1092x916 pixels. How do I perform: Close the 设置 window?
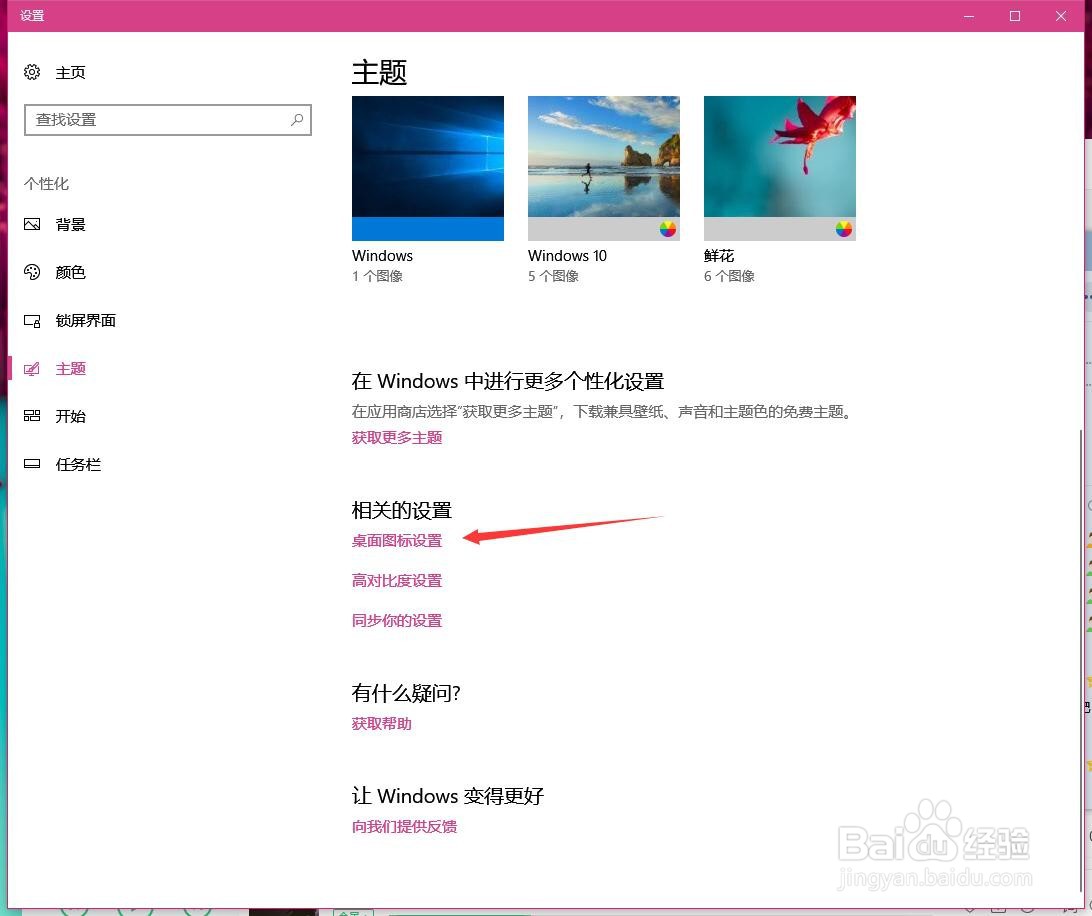(x=1061, y=16)
